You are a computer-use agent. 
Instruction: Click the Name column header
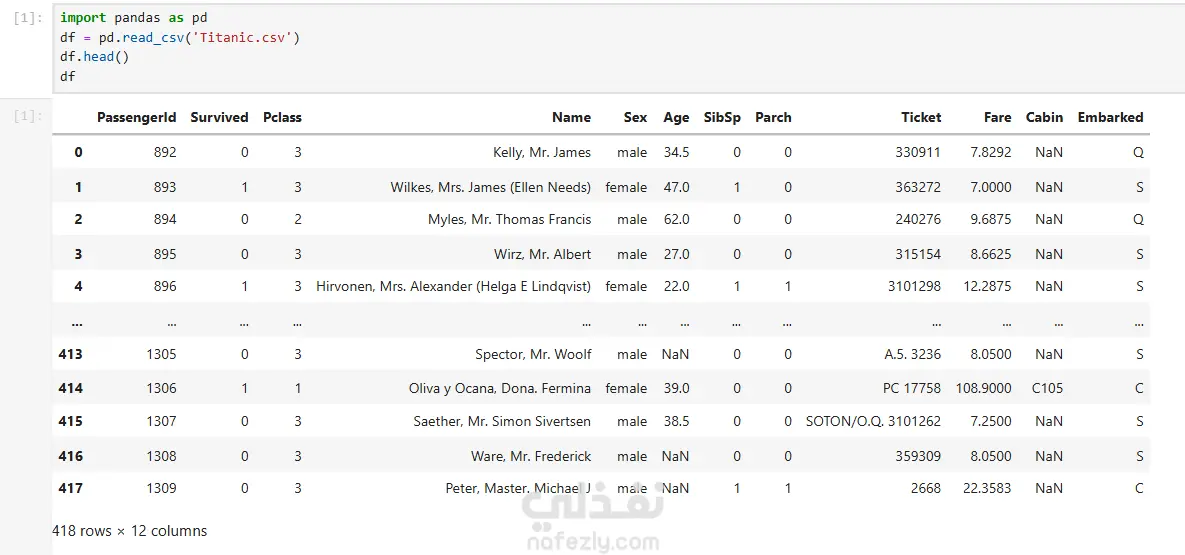(x=571, y=117)
